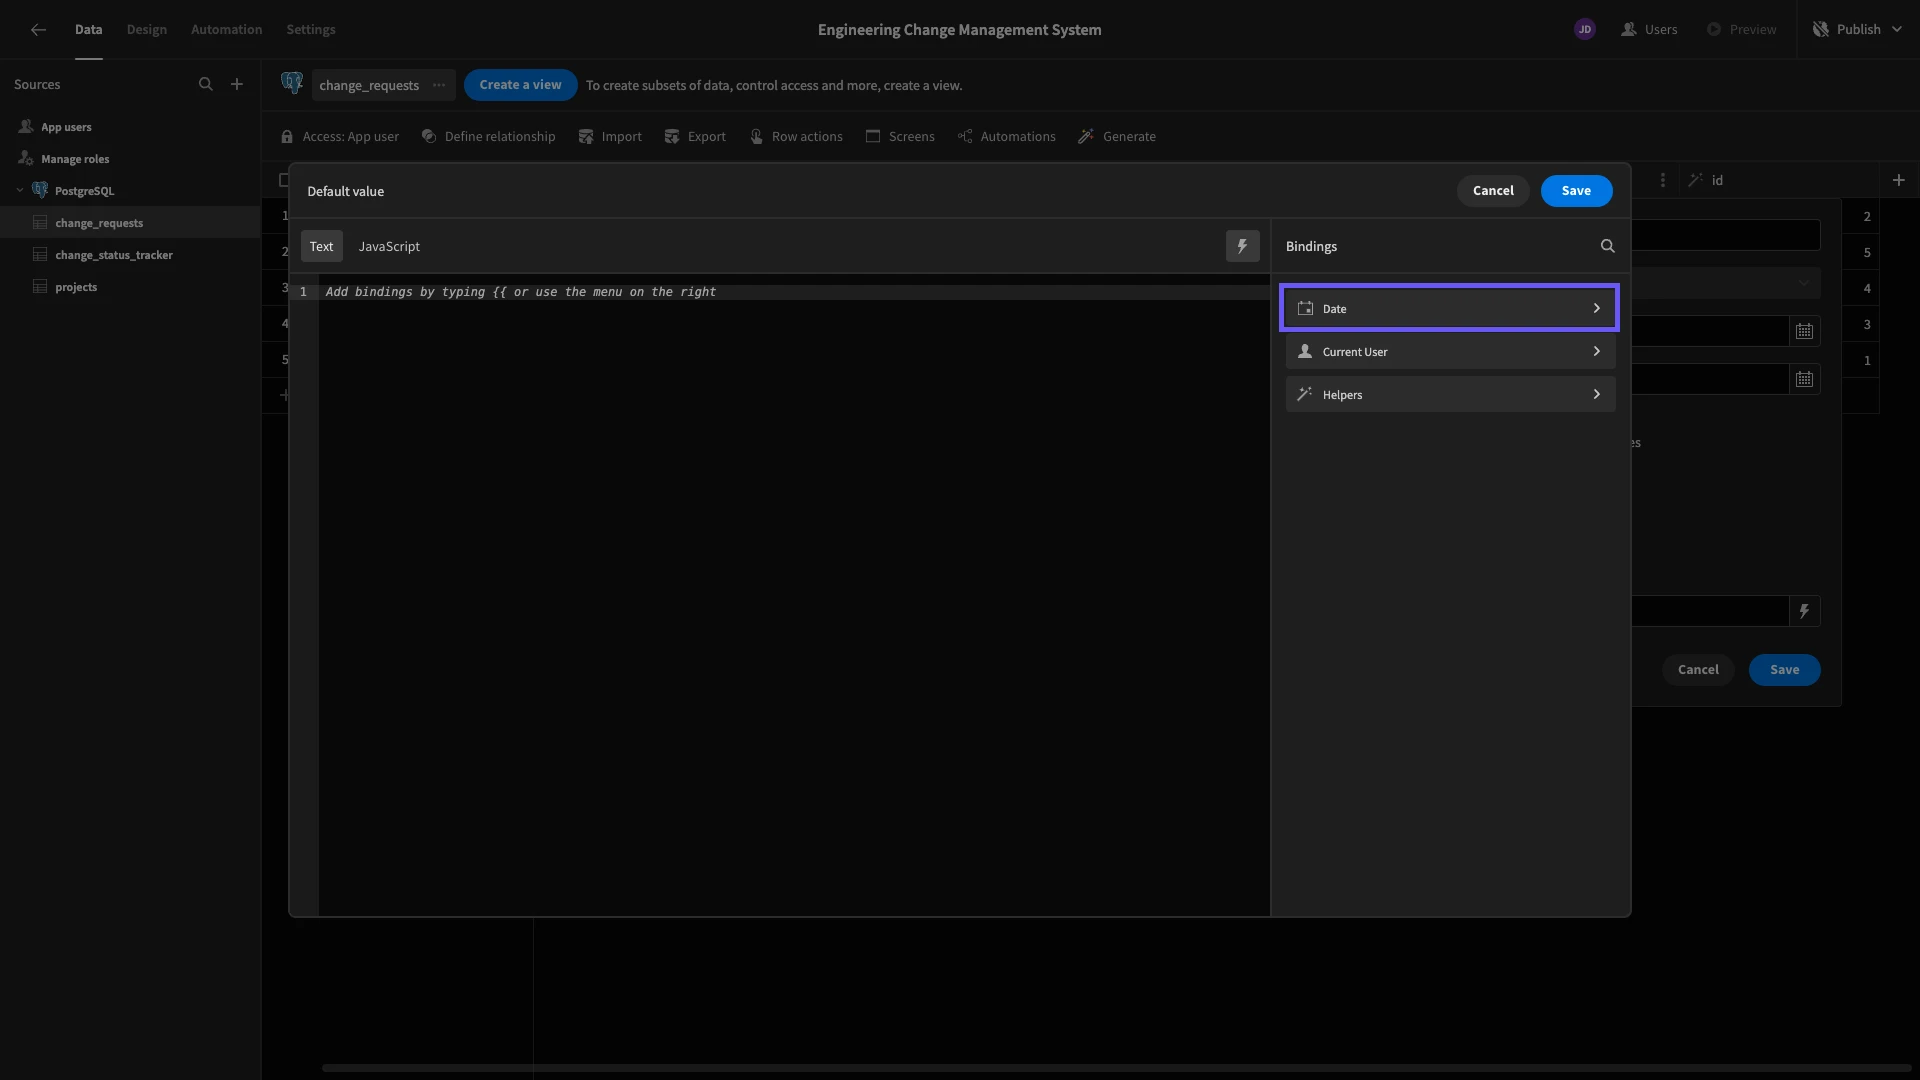Open the Automations toolbar item
Image resolution: width=1920 pixels, height=1080 pixels.
[1006, 137]
